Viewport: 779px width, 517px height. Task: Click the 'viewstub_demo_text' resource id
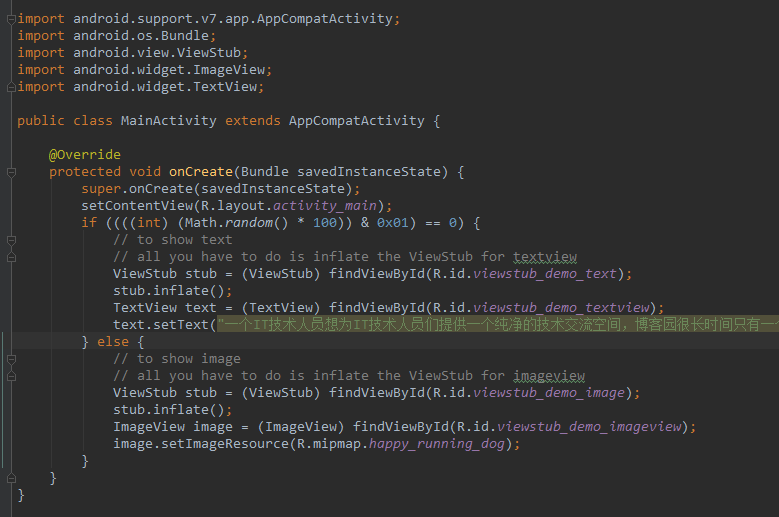click(x=545, y=274)
